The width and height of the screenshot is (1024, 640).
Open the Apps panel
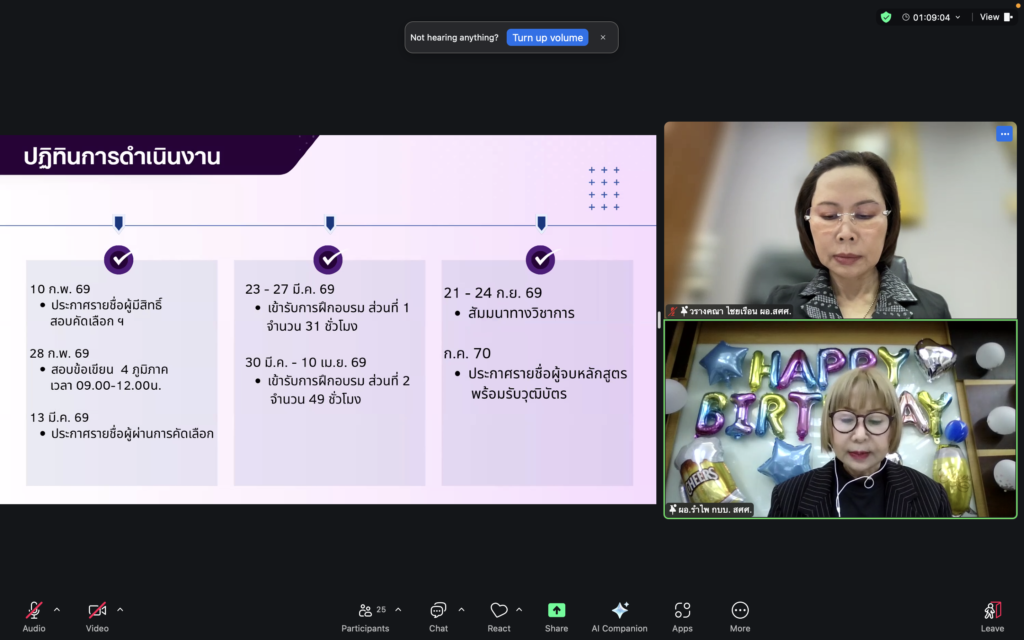682,615
